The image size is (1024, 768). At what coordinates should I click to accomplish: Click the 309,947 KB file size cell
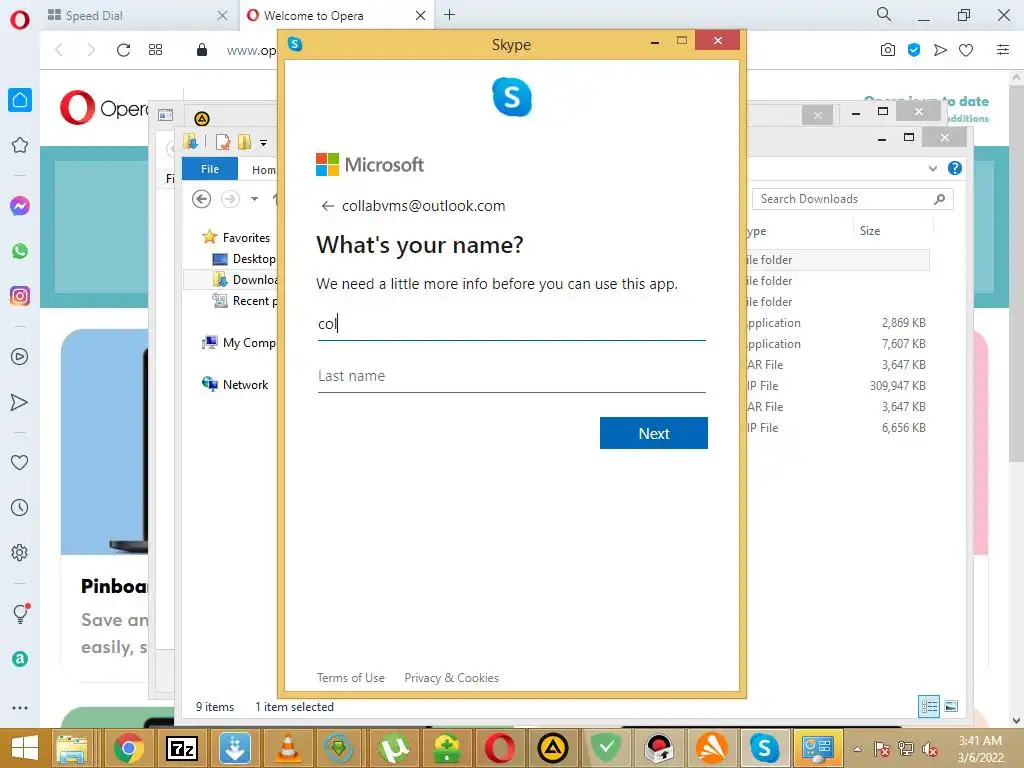pyautogui.click(x=897, y=386)
